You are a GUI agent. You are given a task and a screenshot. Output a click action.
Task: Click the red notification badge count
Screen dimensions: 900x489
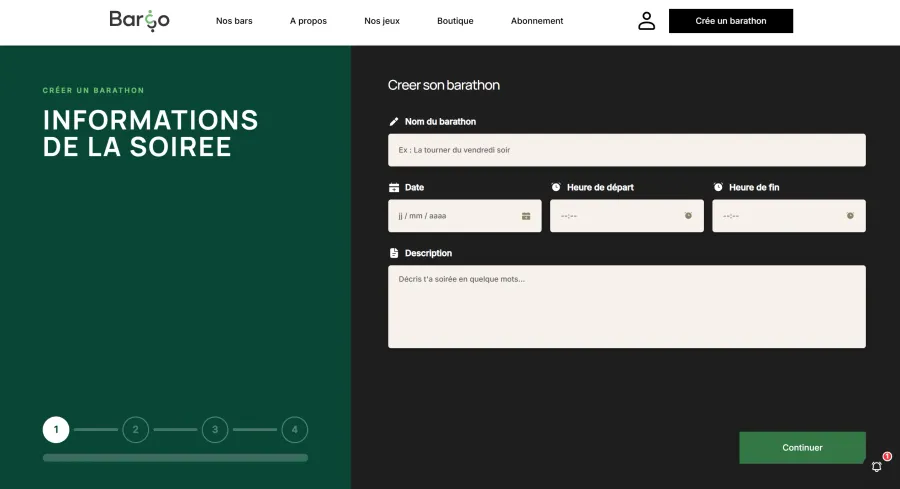[x=887, y=456]
